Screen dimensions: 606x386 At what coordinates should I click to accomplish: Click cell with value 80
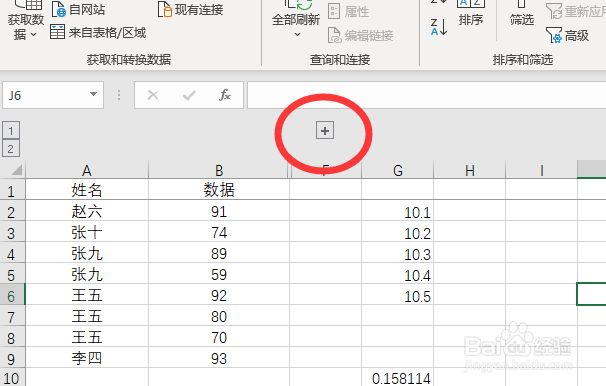pos(219,315)
